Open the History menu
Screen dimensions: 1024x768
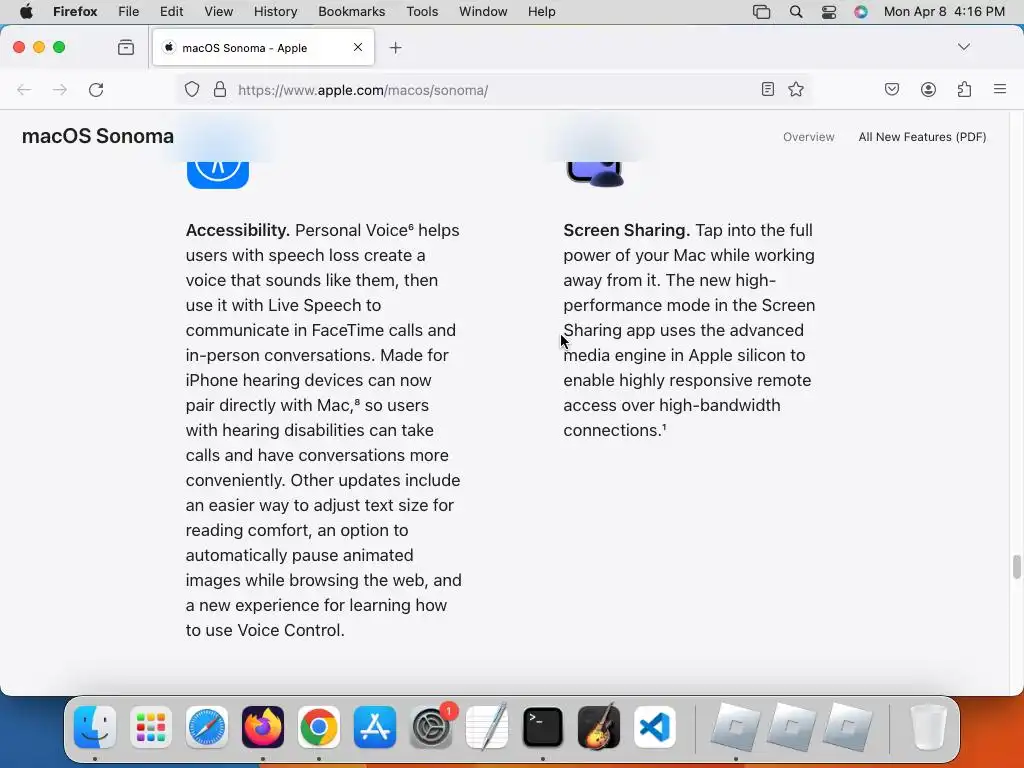(275, 12)
